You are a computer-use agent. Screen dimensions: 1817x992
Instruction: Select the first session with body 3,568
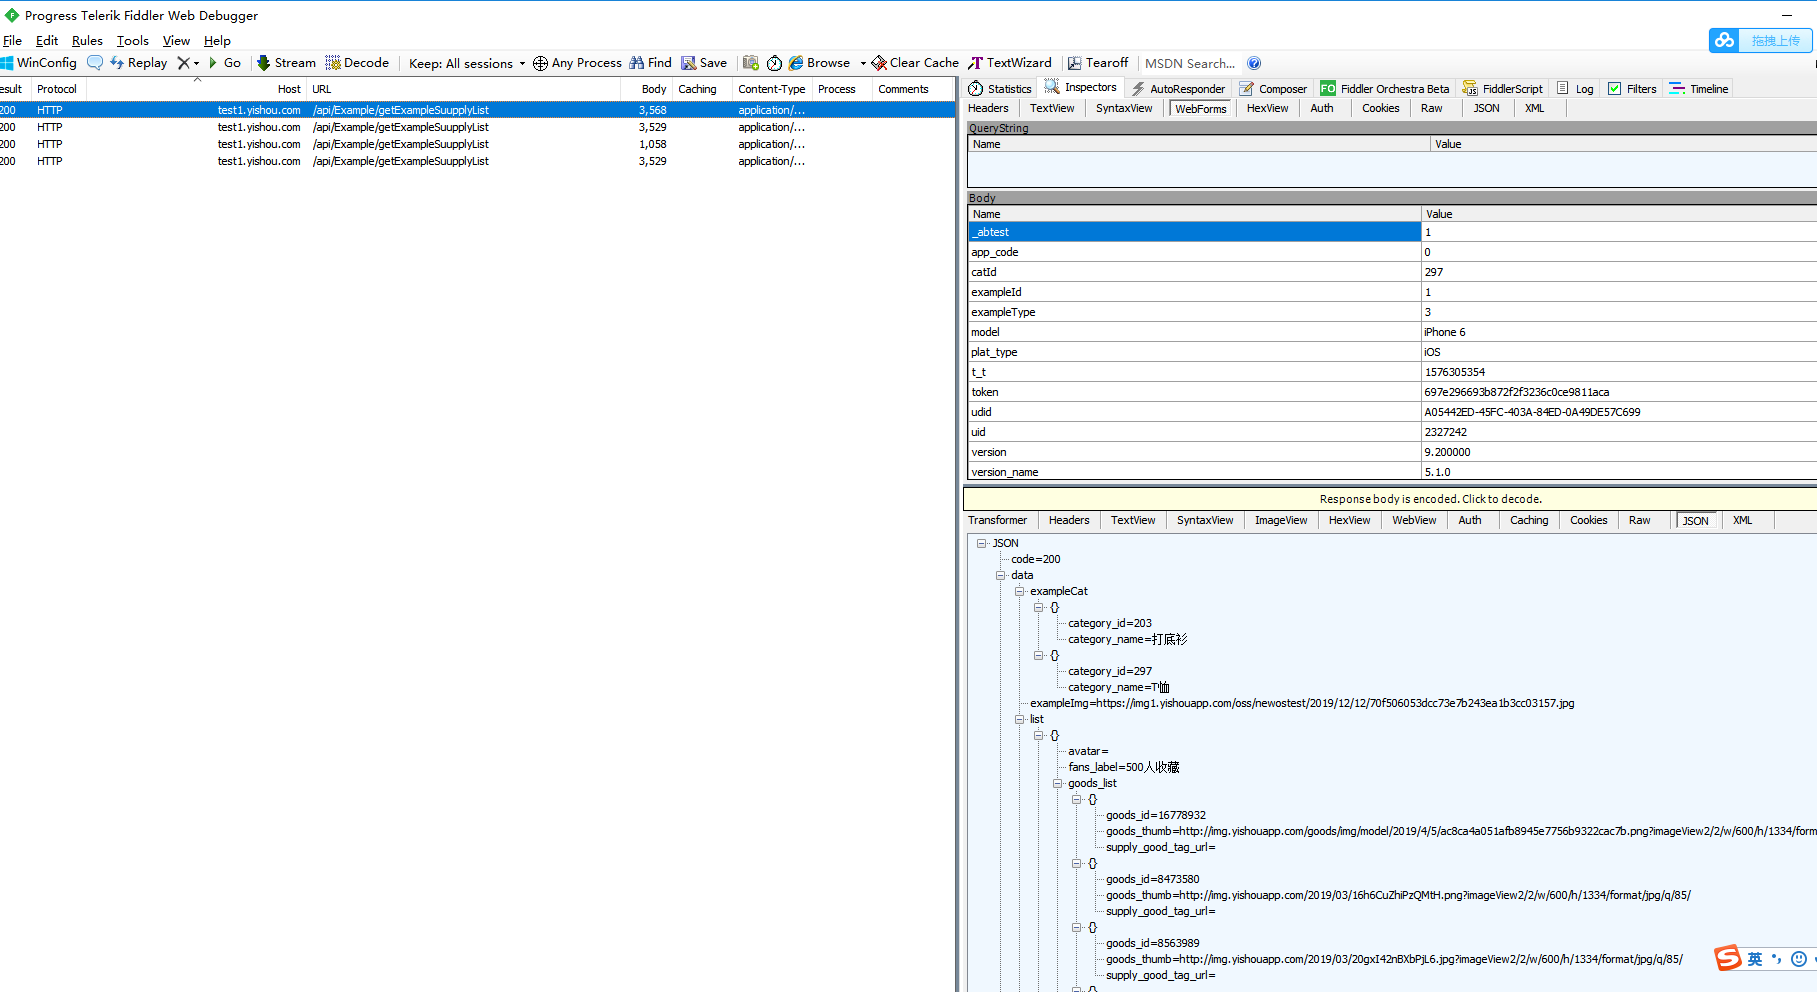[x=477, y=110]
